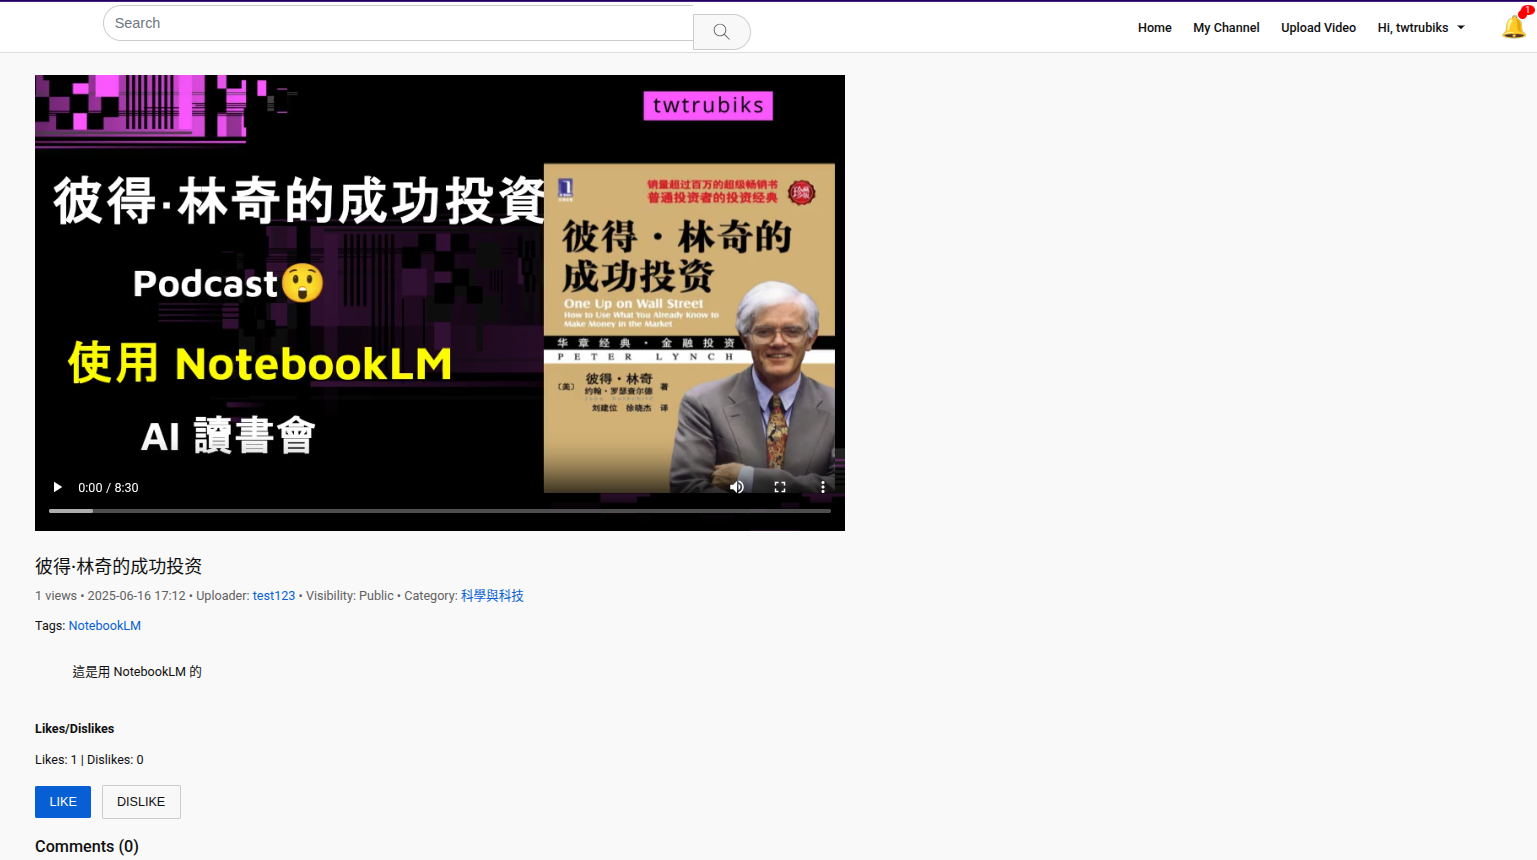Open the video's more options menu
1537x860 pixels.
click(x=823, y=487)
